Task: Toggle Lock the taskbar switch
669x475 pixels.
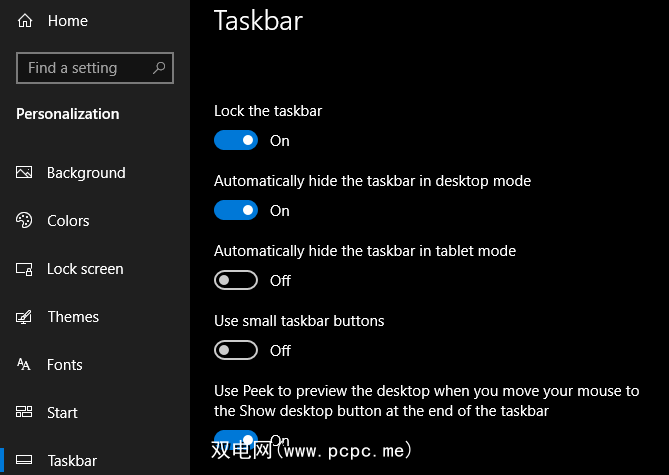Action: (x=236, y=141)
